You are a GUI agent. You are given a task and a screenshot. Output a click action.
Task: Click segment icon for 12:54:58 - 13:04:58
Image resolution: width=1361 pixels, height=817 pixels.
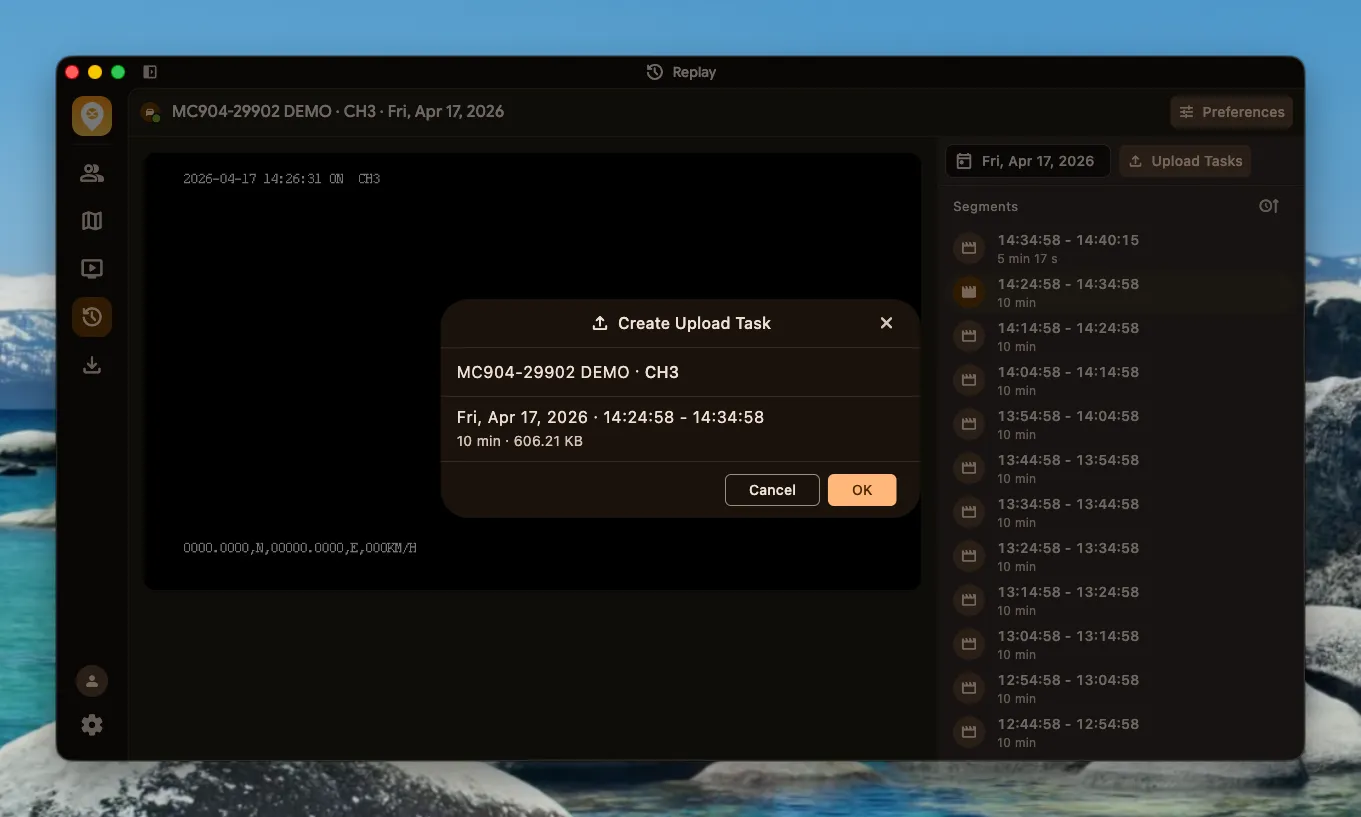click(968, 688)
